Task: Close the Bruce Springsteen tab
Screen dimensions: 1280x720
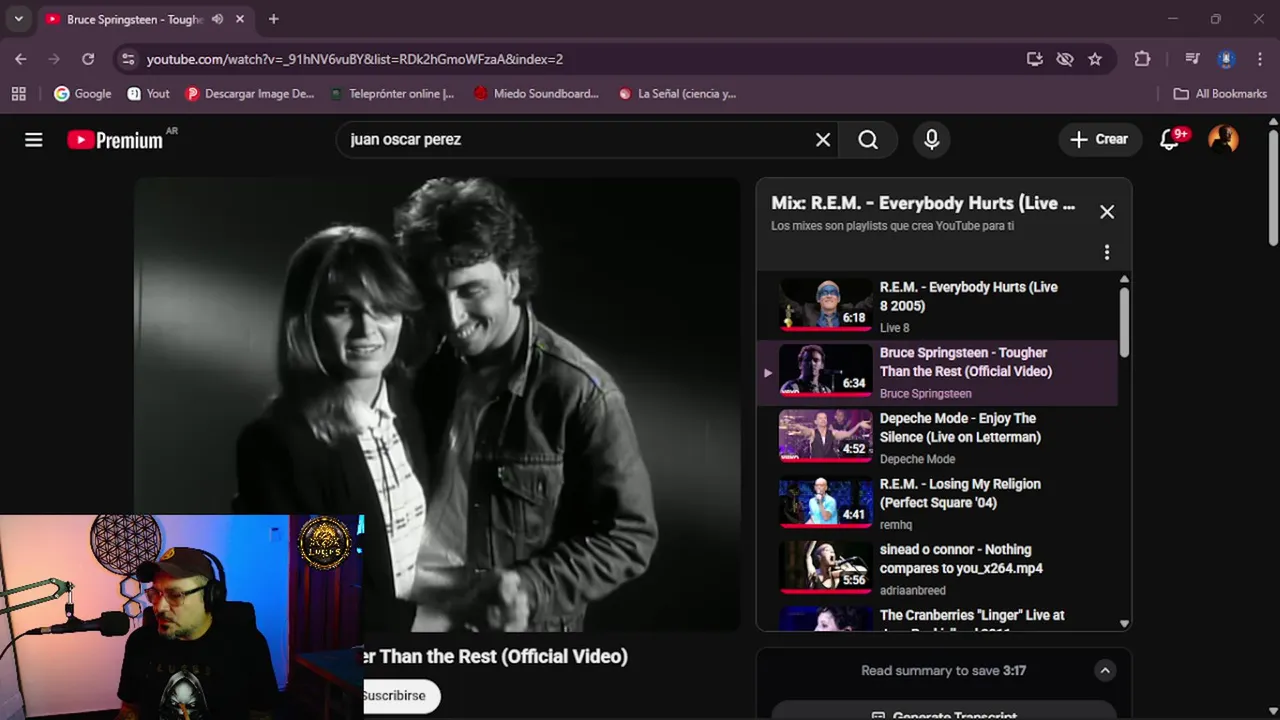Action: point(240,19)
